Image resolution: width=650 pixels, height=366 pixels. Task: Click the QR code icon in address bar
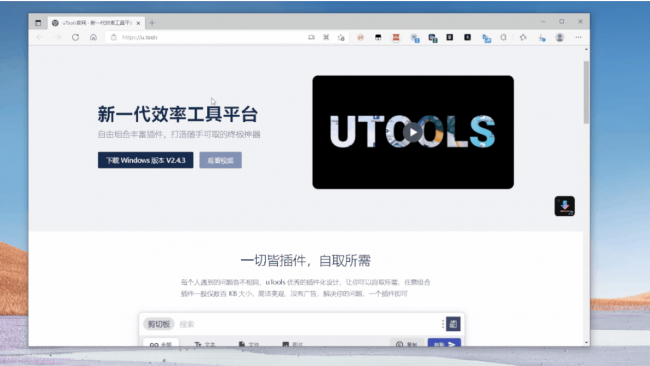click(x=326, y=37)
